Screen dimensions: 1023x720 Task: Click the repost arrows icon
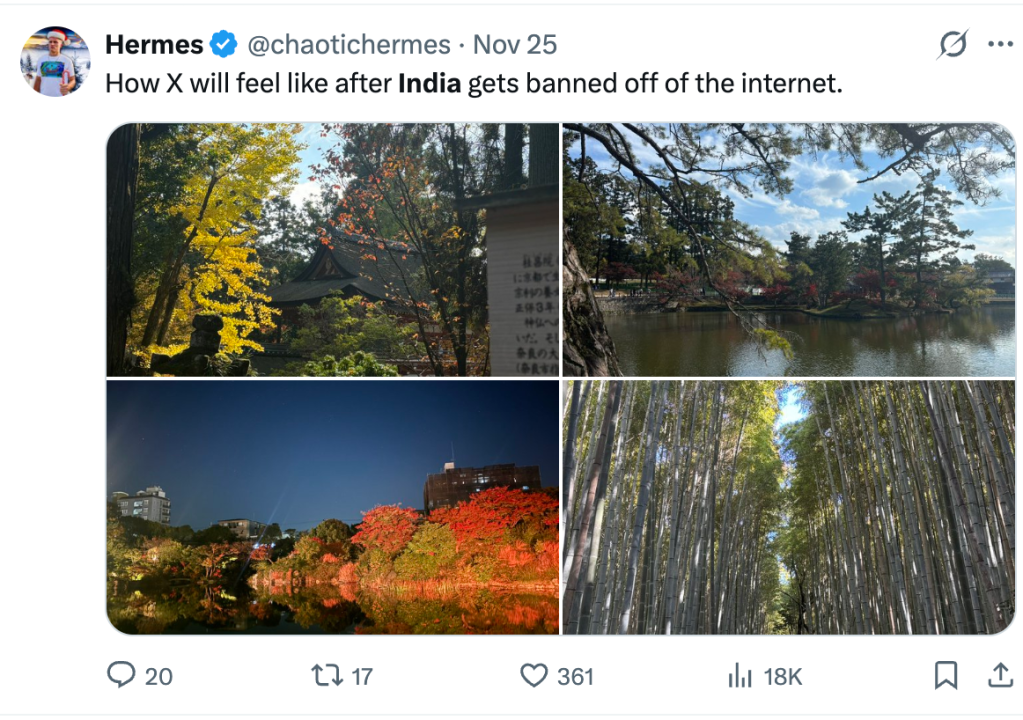(x=326, y=676)
